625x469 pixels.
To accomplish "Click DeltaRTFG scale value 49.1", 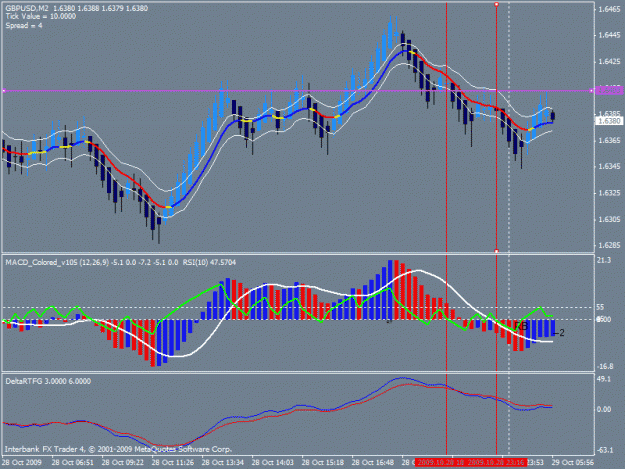I will pos(604,379).
